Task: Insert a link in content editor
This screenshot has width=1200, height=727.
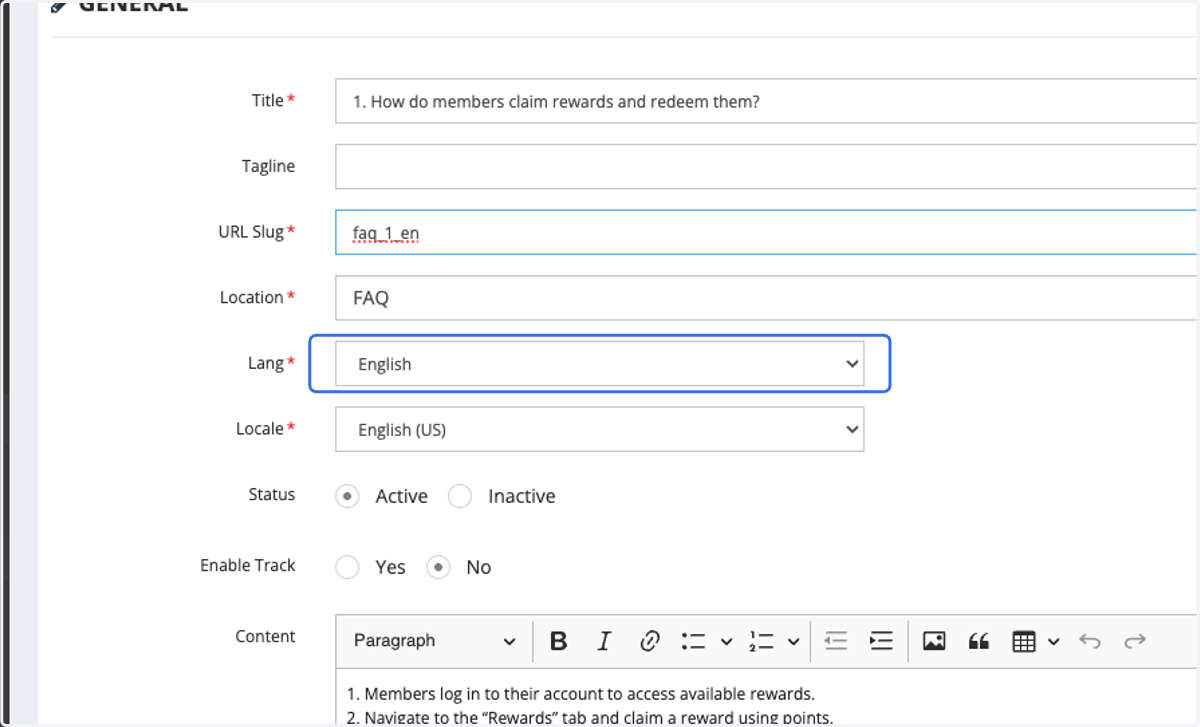Action: pyautogui.click(x=649, y=642)
